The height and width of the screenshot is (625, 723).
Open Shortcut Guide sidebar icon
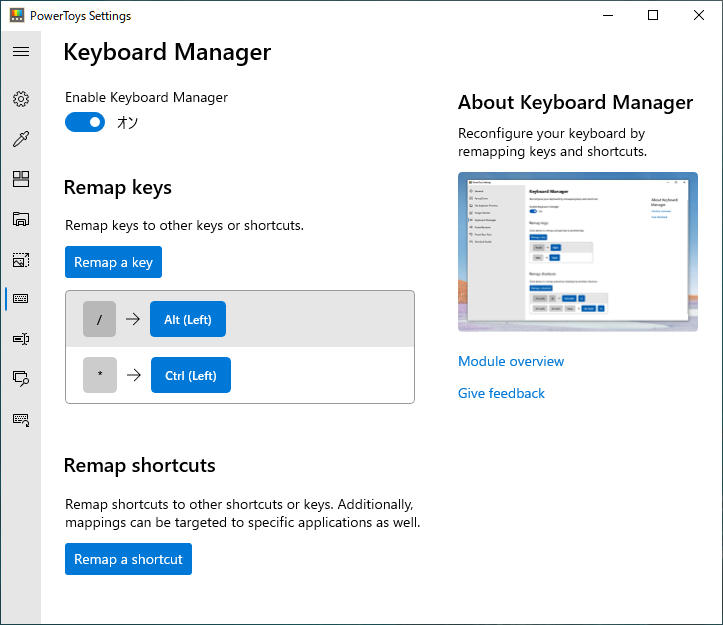tap(21, 419)
